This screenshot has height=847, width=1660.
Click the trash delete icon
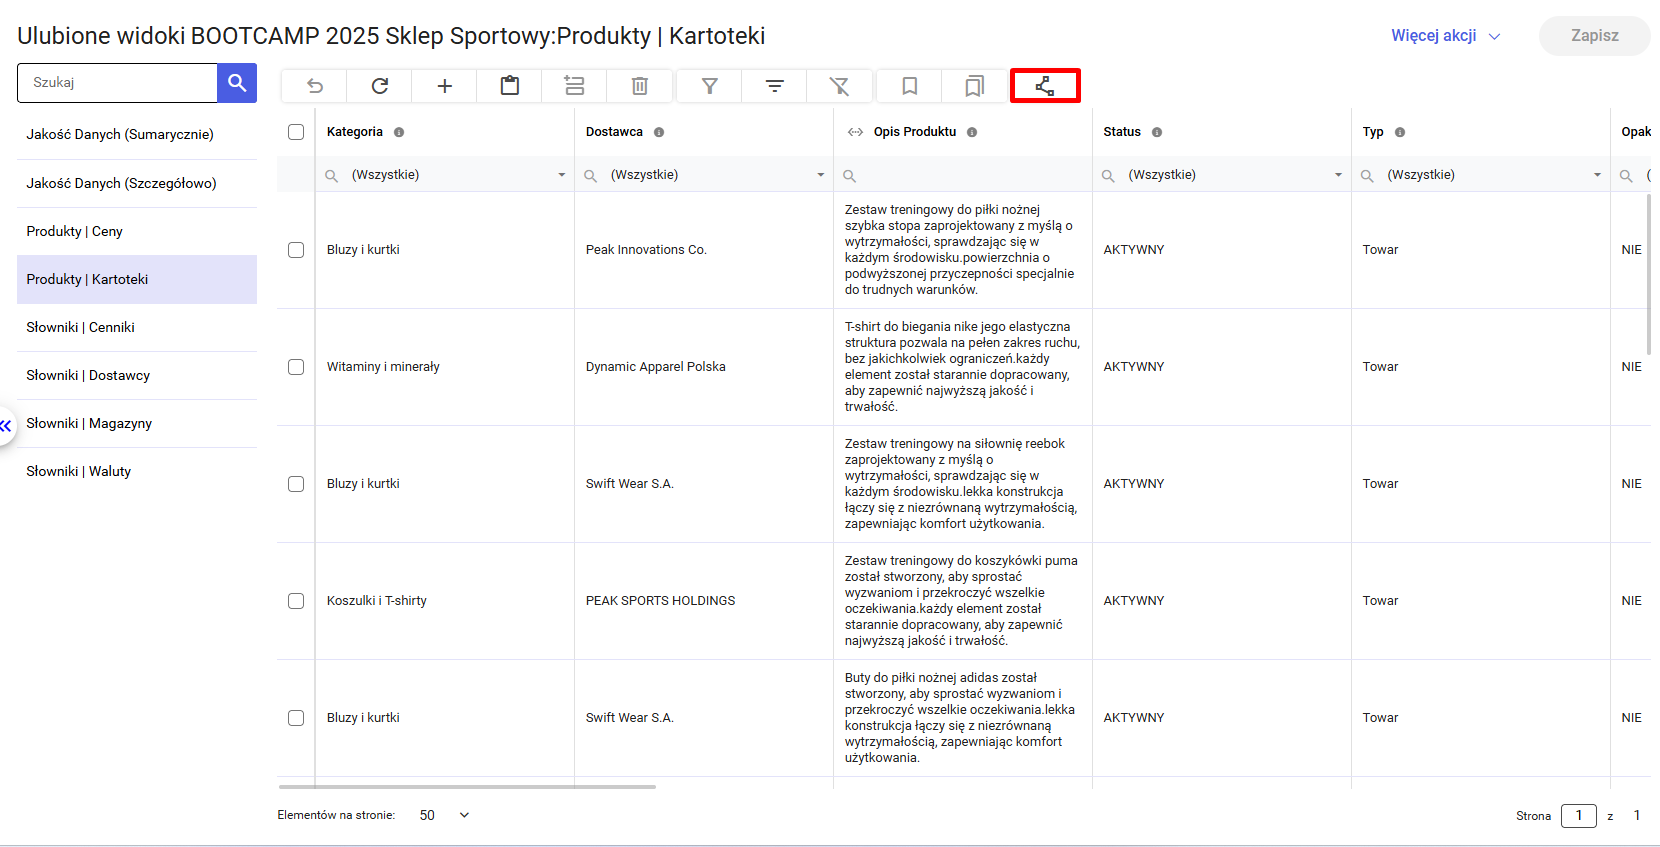[640, 86]
